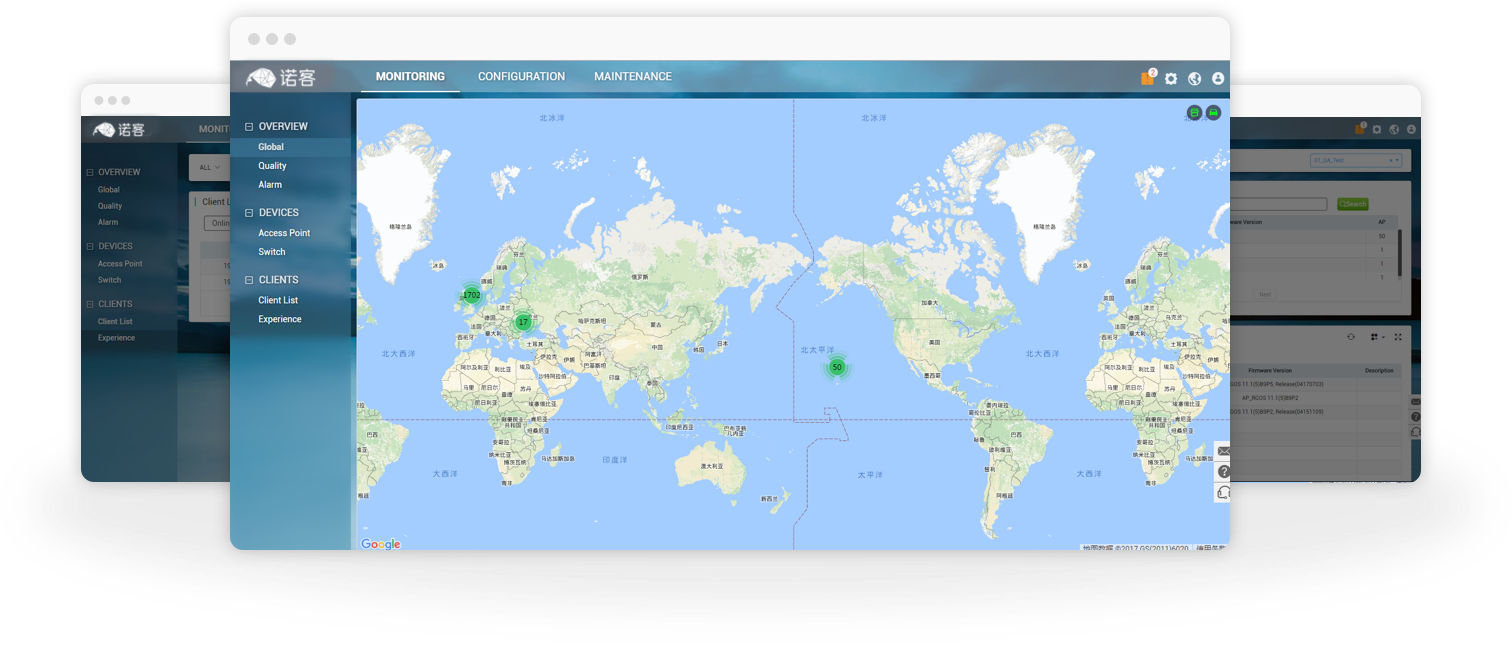Select Alarm in front window sidebar
Image resolution: width=1512 pixels, height=645 pixels.
click(270, 185)
